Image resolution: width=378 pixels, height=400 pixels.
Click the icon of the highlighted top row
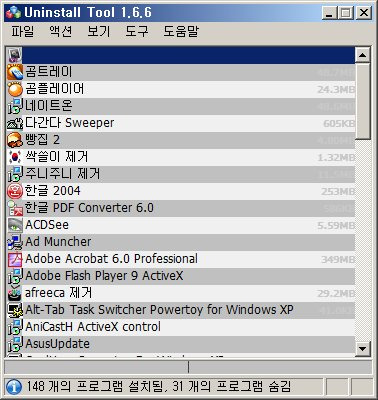[15, 55]
